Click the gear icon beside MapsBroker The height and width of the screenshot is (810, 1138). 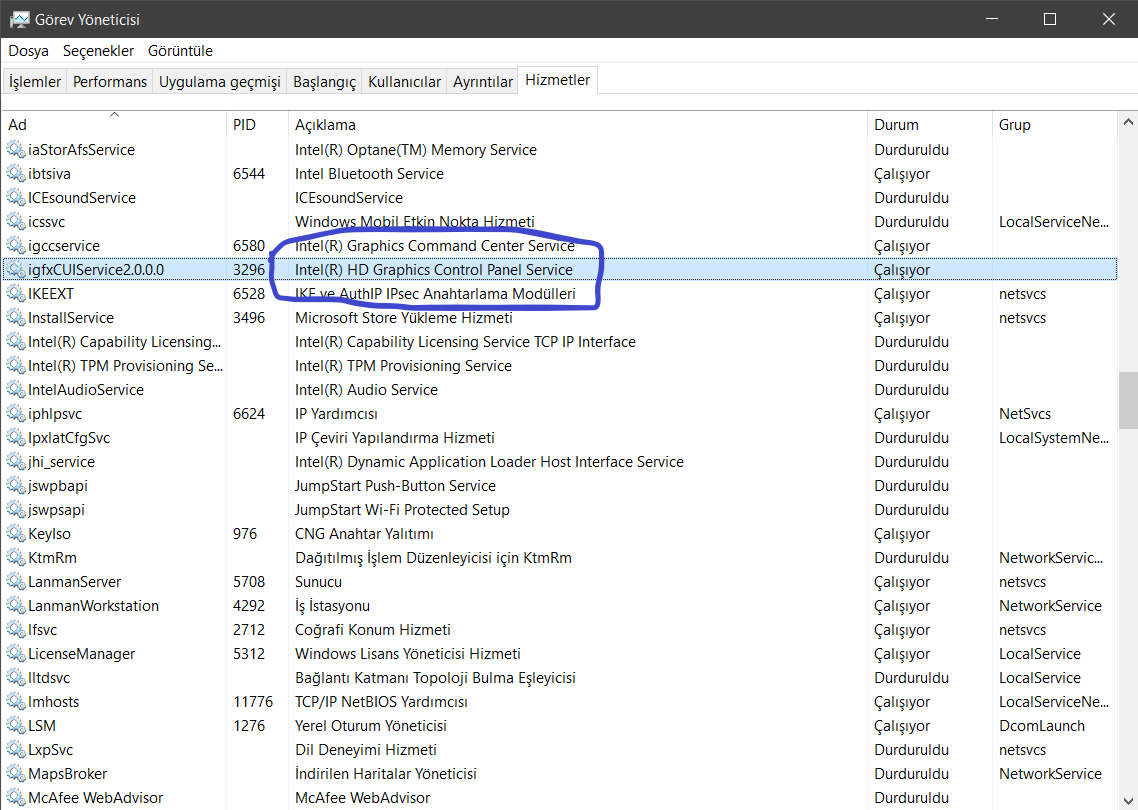point(16,774)
